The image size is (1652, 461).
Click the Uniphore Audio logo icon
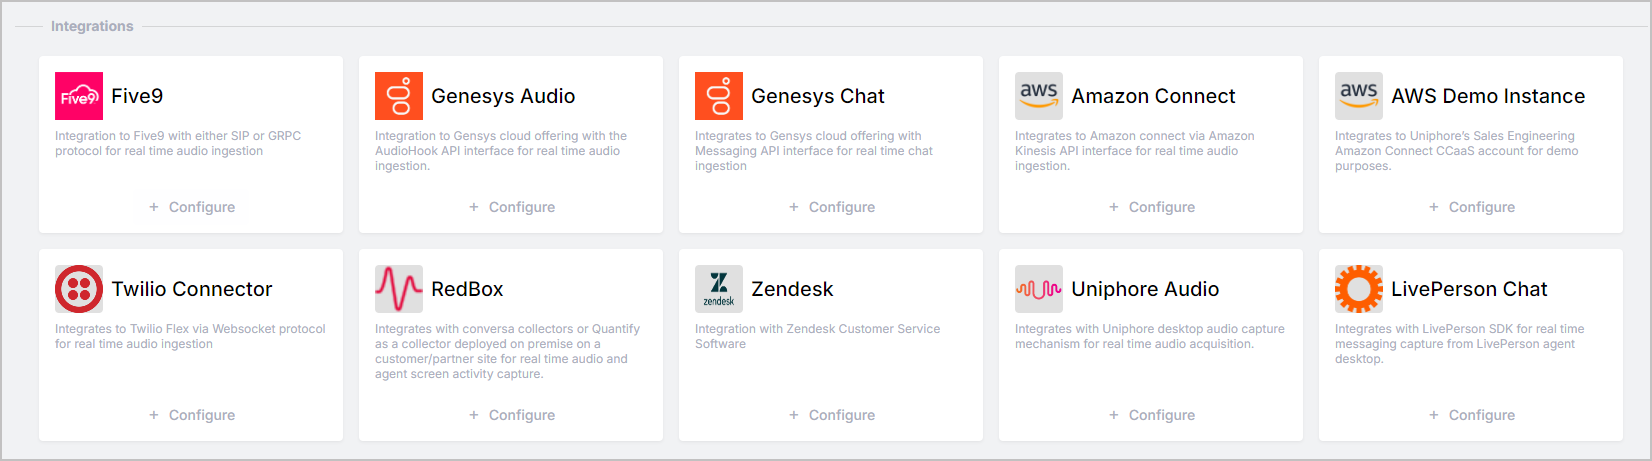point(1039,289)
